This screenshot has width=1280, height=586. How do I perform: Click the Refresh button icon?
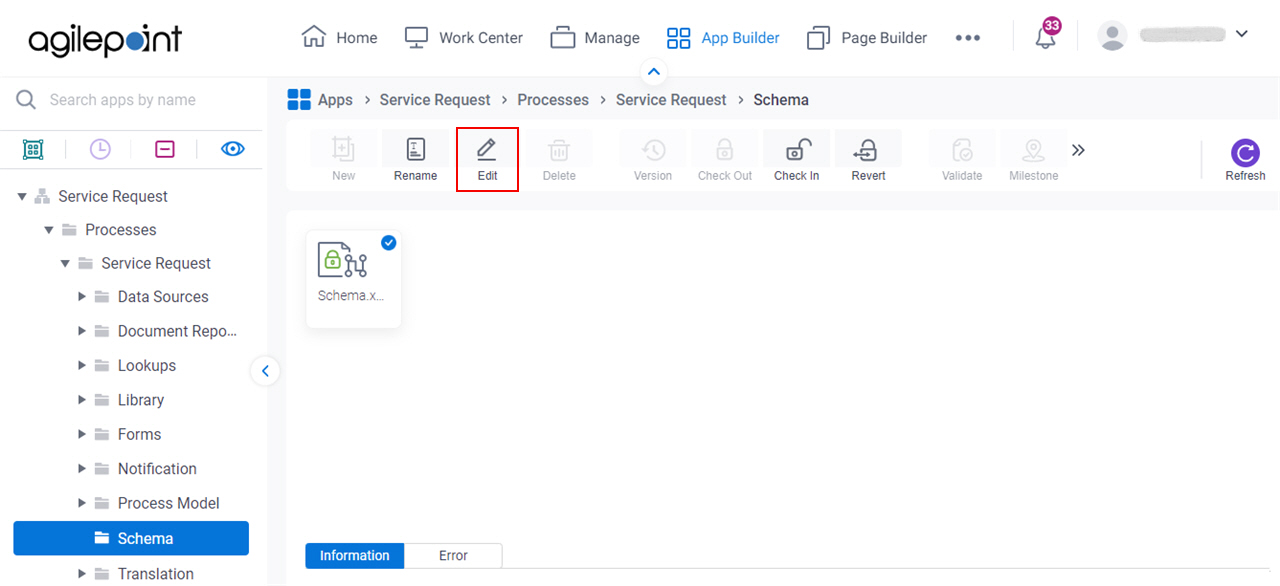[x=1245, y=153]
